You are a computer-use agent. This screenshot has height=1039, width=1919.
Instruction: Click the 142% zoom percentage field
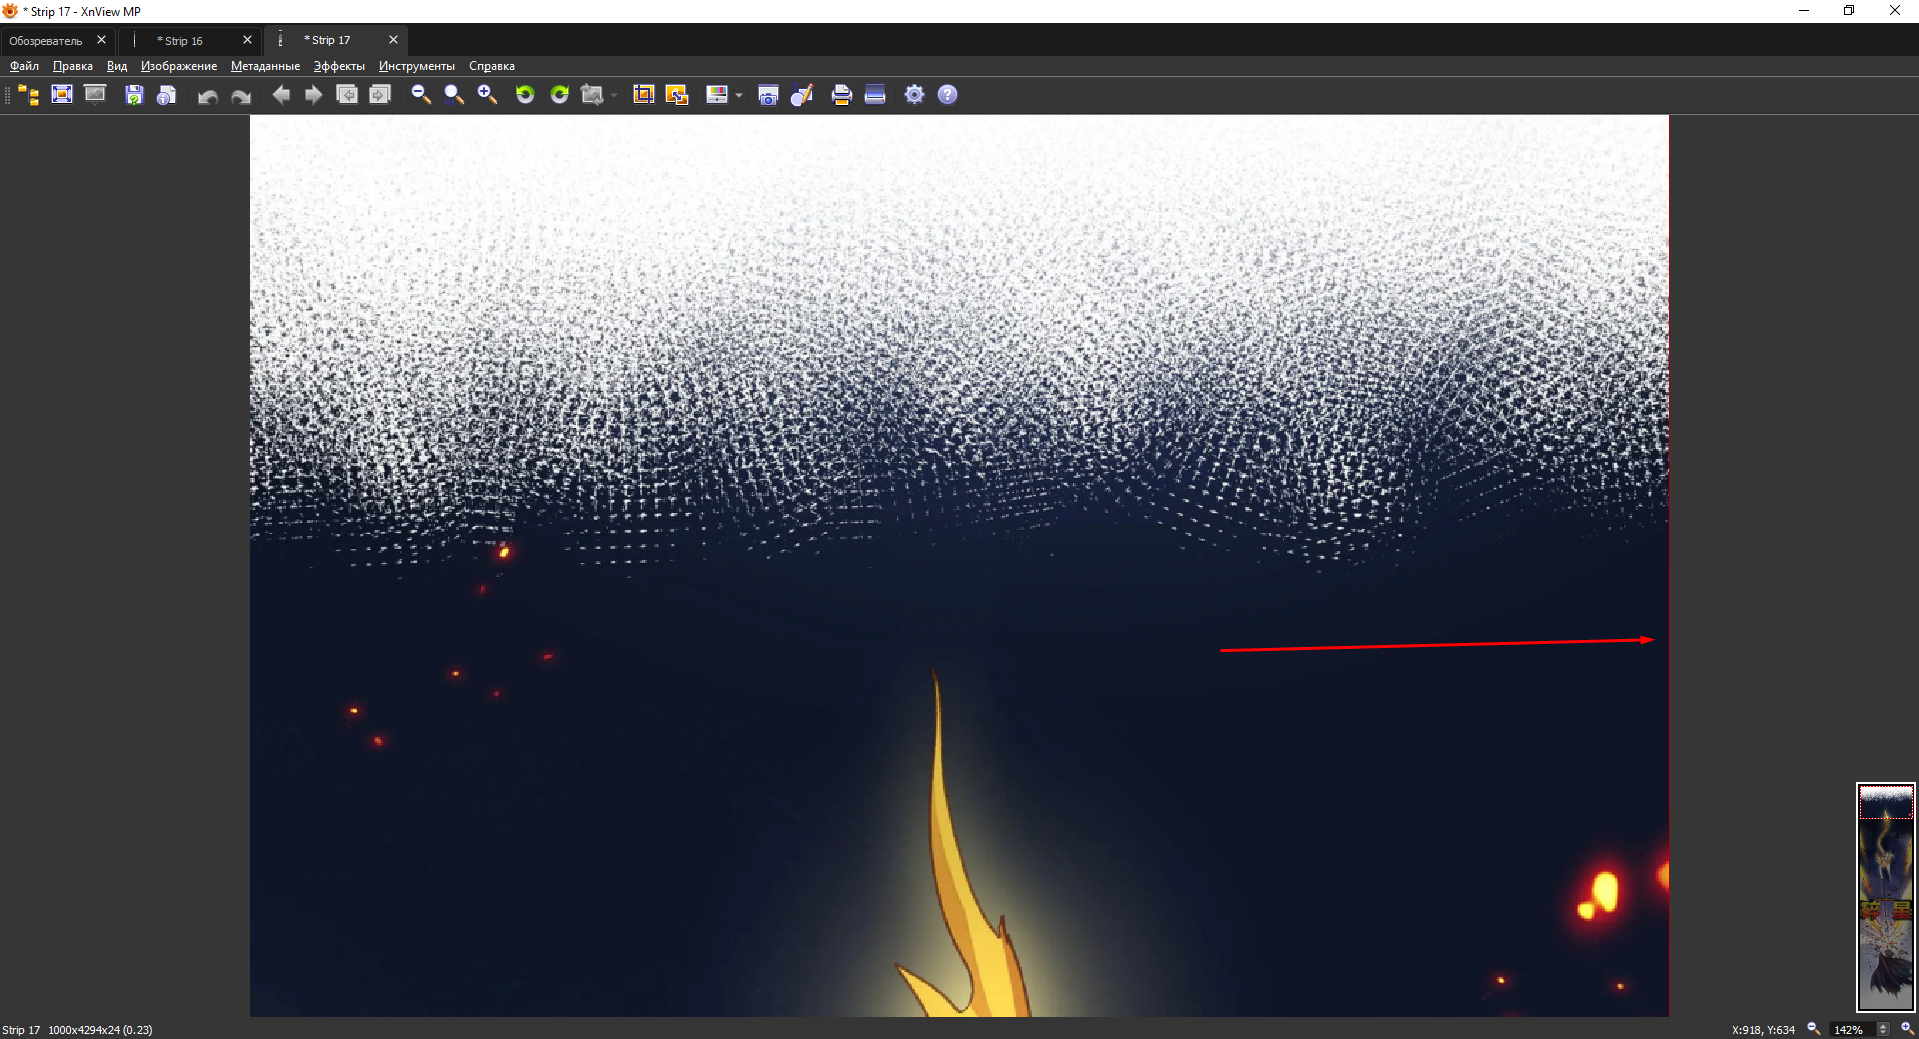1851,1030
